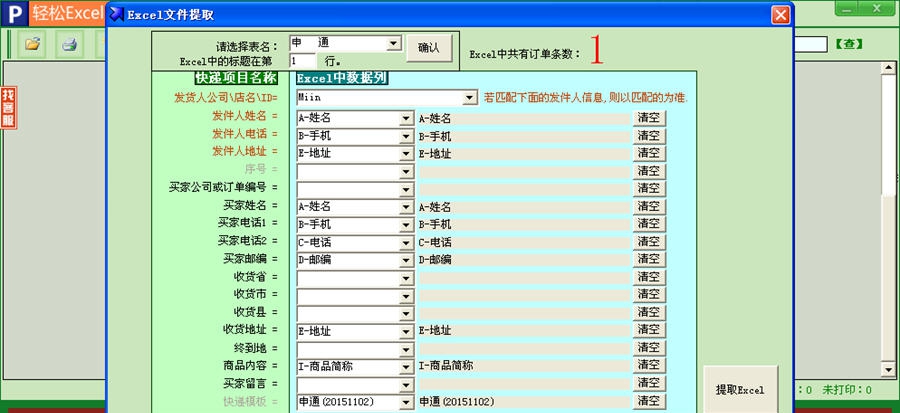
Task: Click 清空 on the 收货市 row
Action: click(649, 295)
